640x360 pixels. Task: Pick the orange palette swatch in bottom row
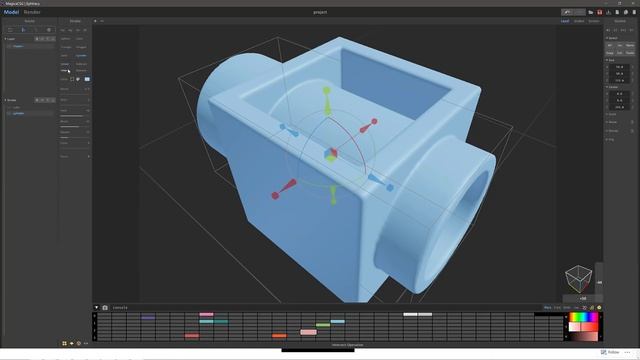[x=279, y=336]
